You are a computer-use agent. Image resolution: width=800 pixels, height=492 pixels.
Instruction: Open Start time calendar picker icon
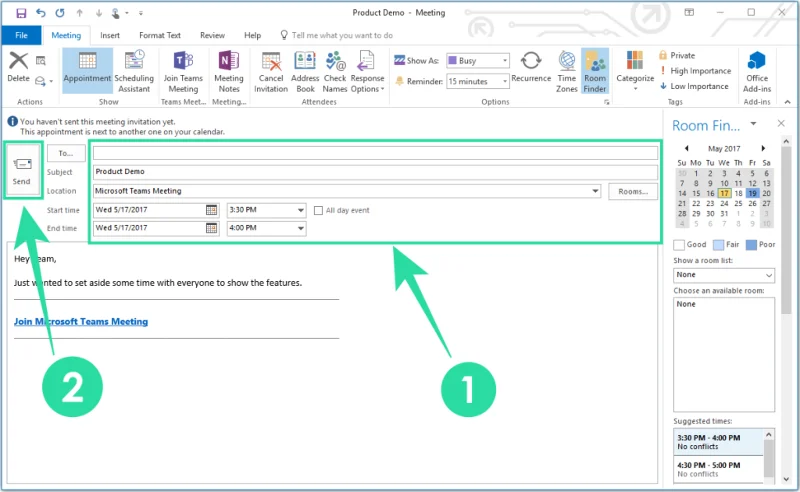click(211, 210)
